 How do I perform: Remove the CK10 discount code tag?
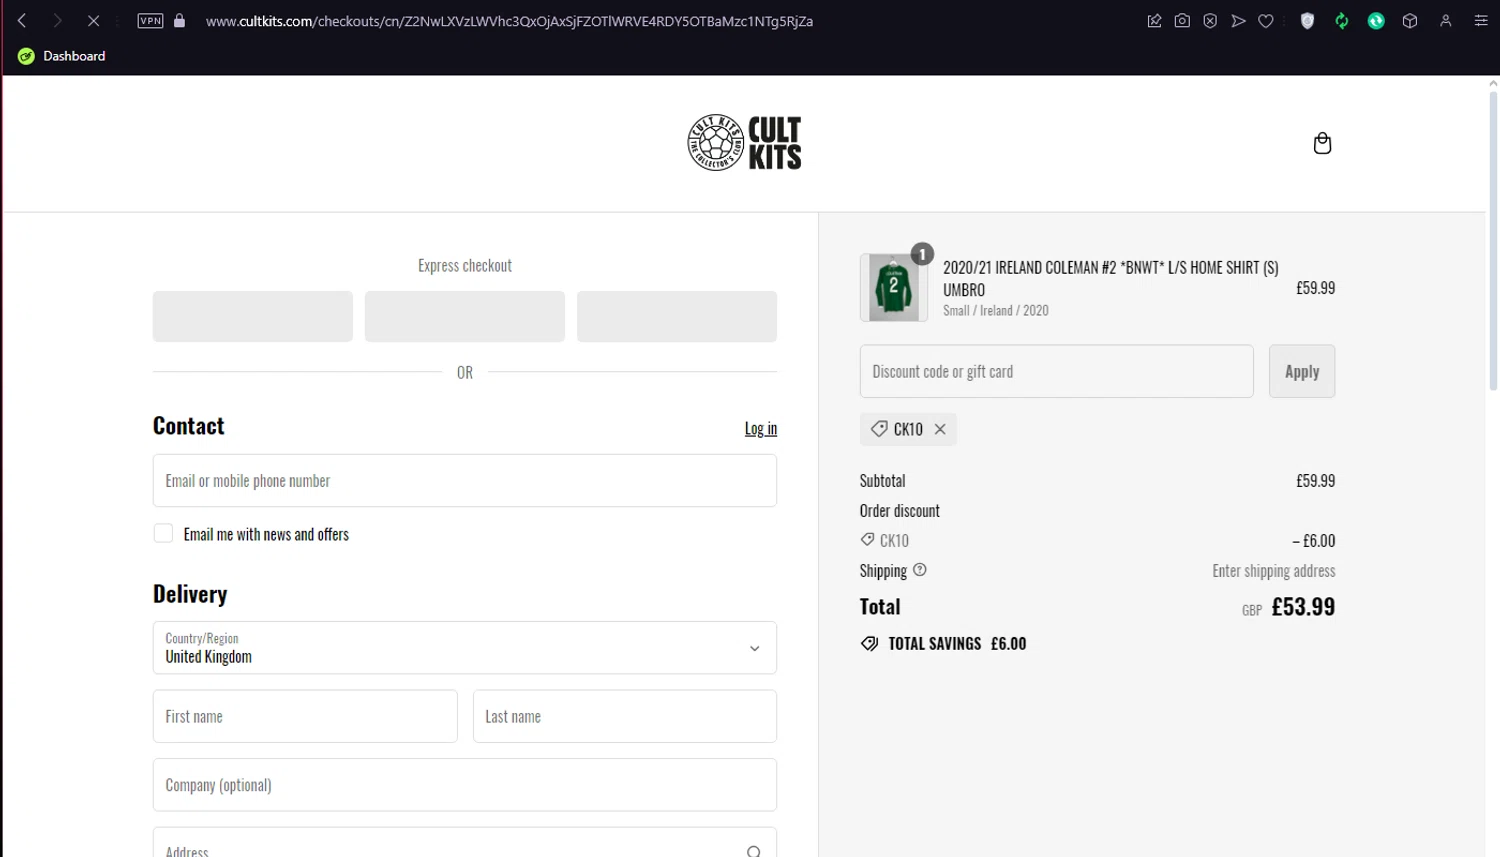pos(940,429)
